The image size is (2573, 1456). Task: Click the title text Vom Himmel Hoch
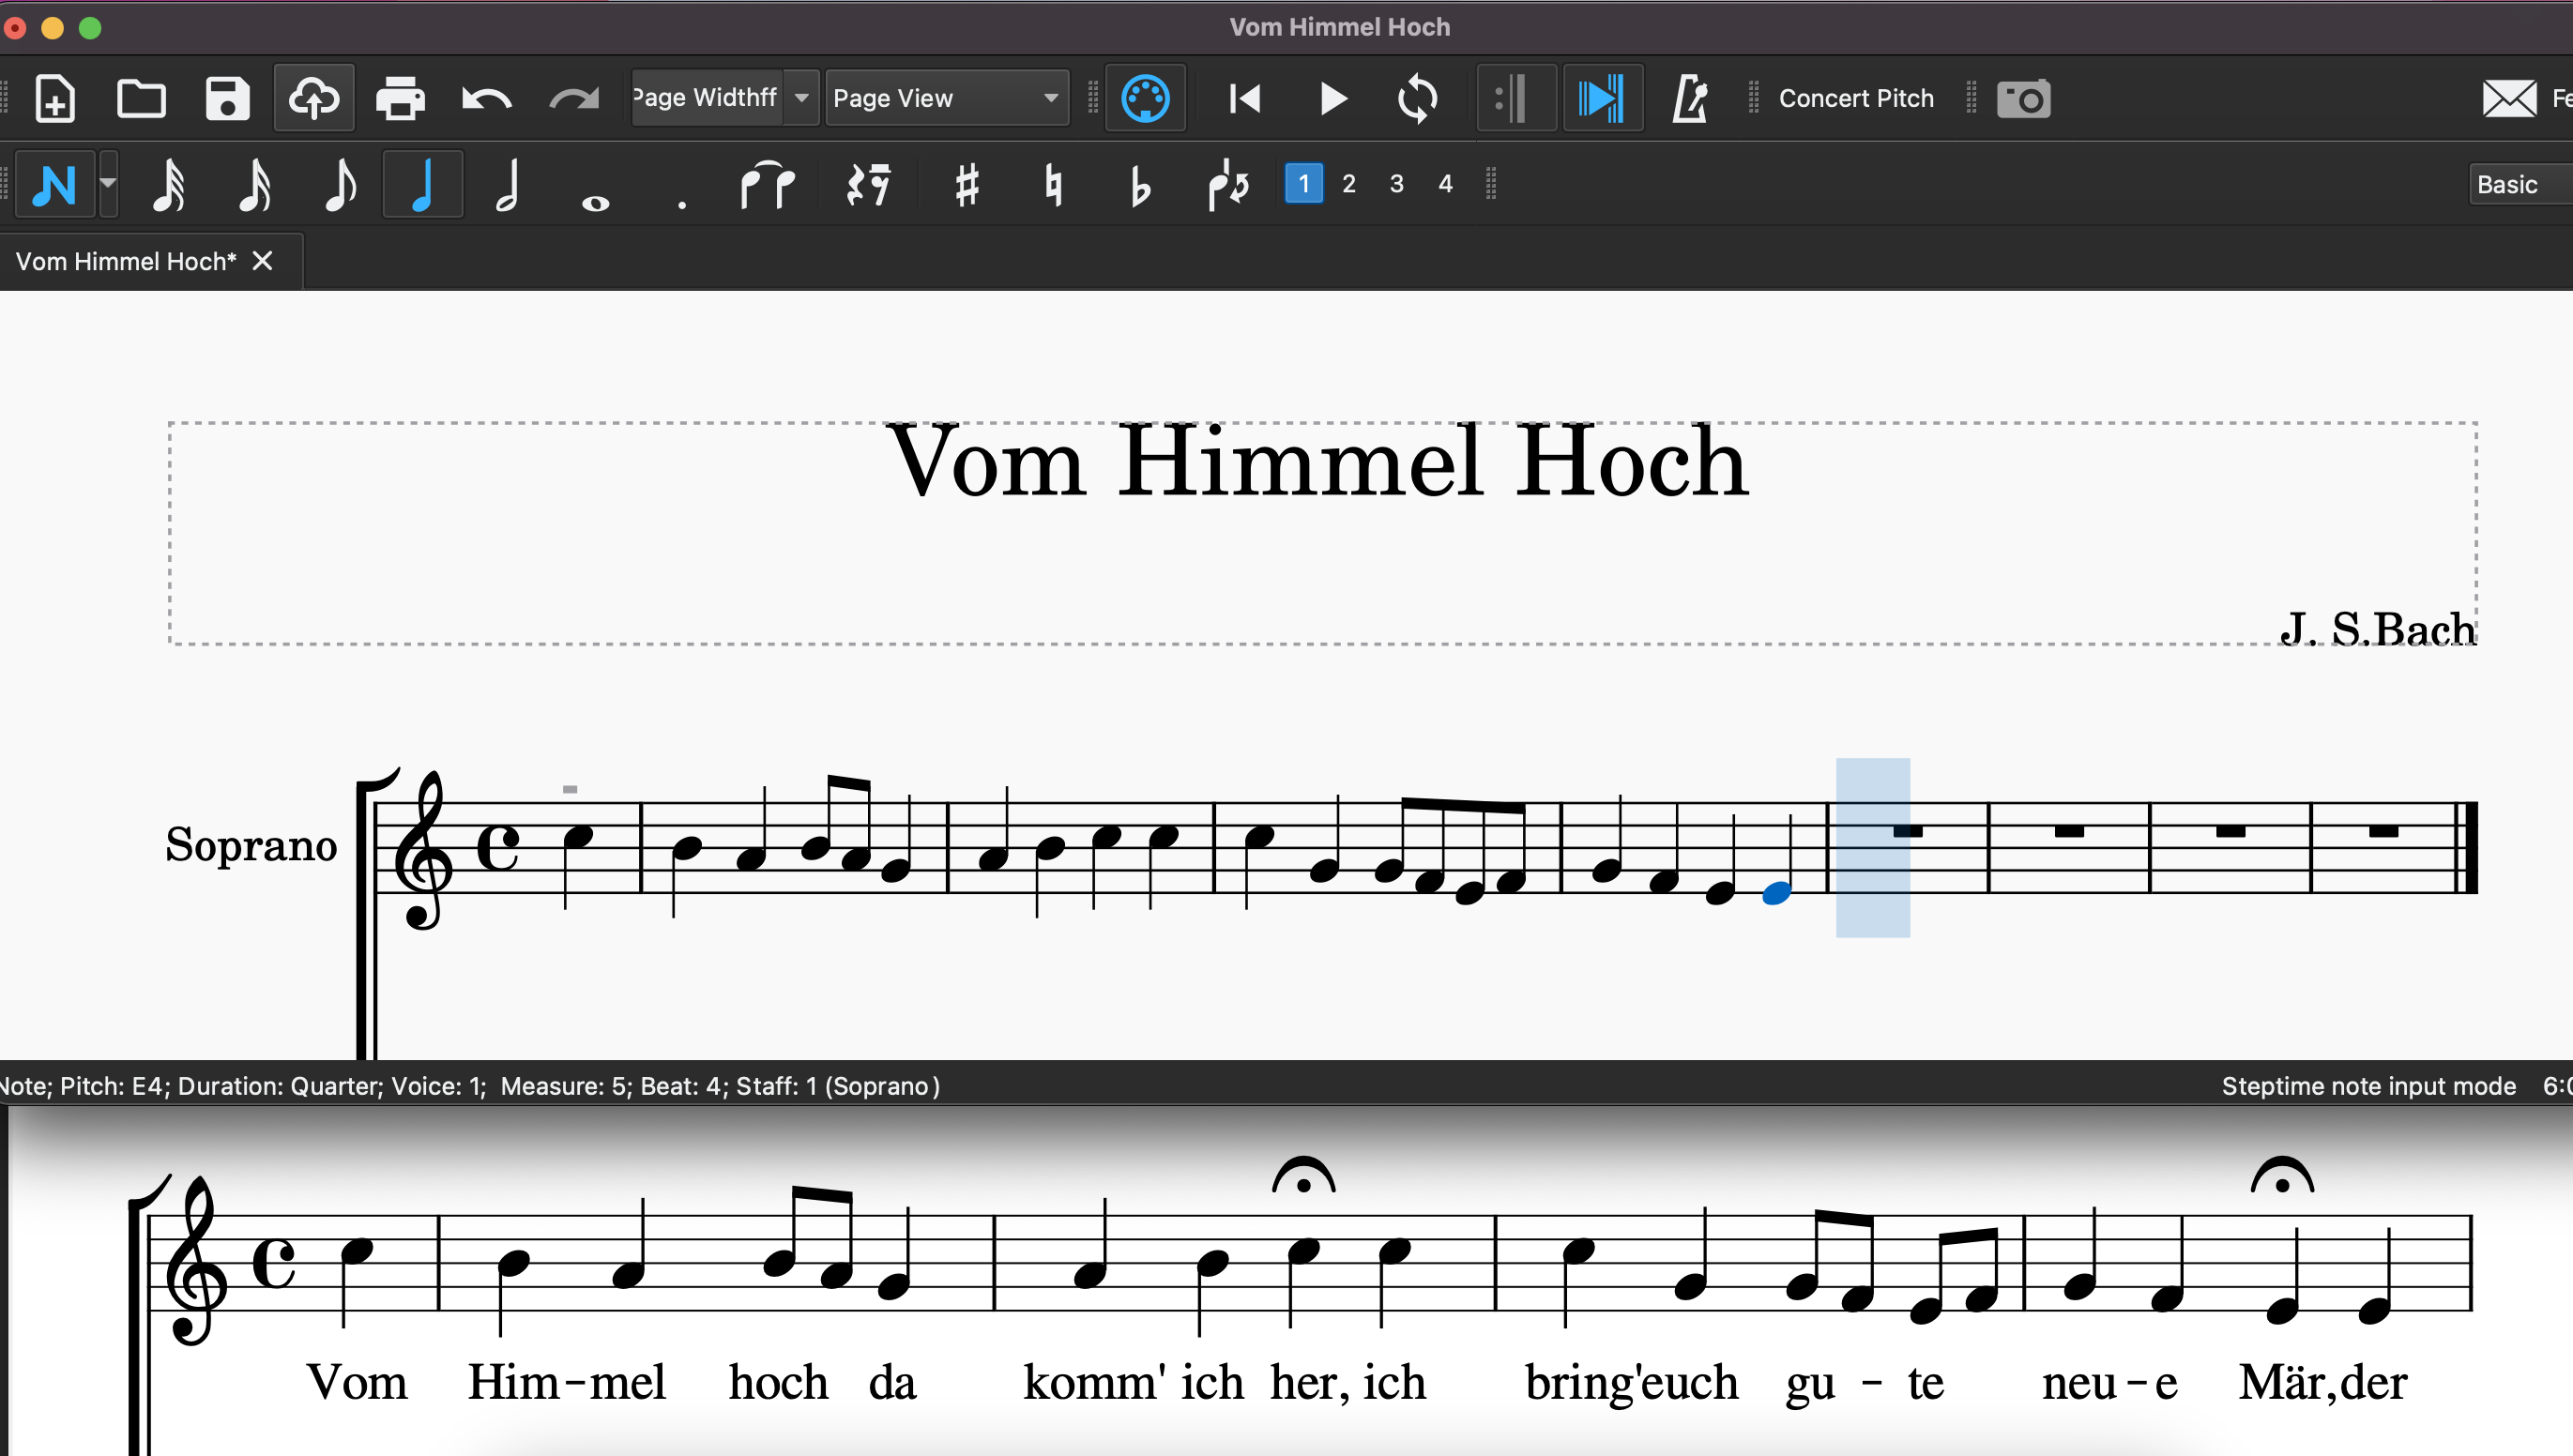pyautogui.click(x=1317, y=461)
